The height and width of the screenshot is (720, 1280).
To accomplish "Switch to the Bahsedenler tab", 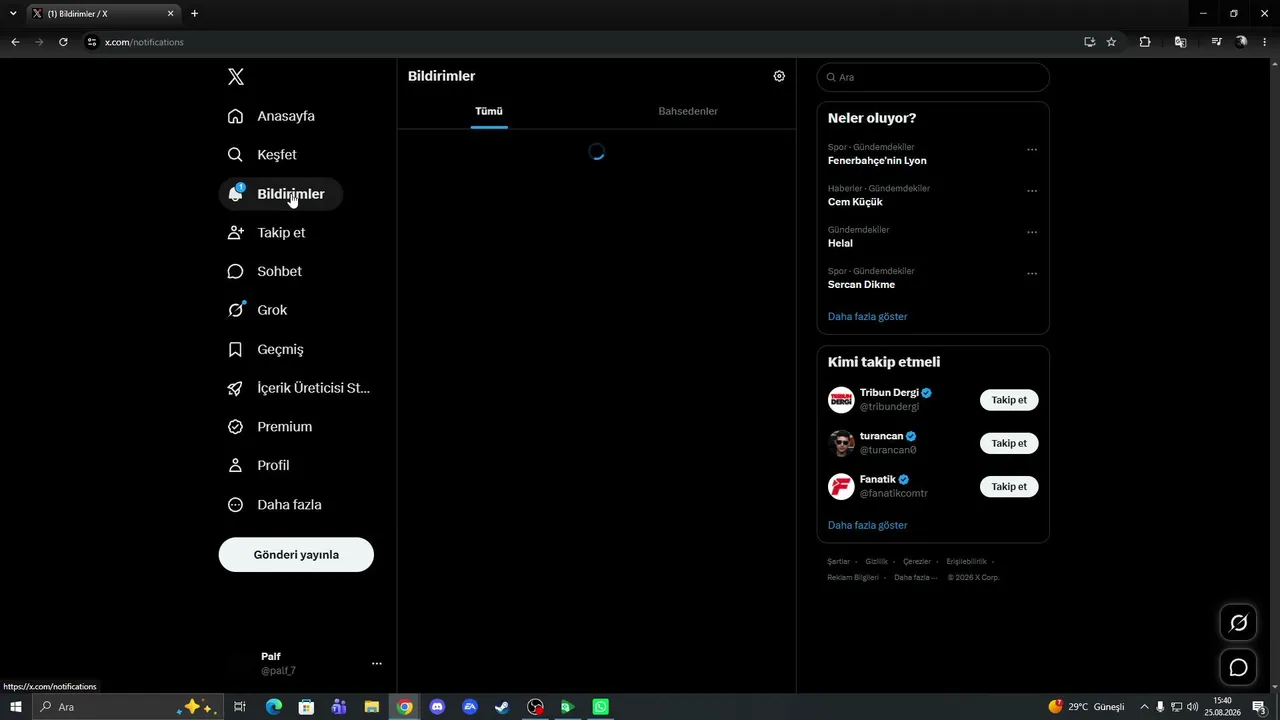I will (688, 111).
